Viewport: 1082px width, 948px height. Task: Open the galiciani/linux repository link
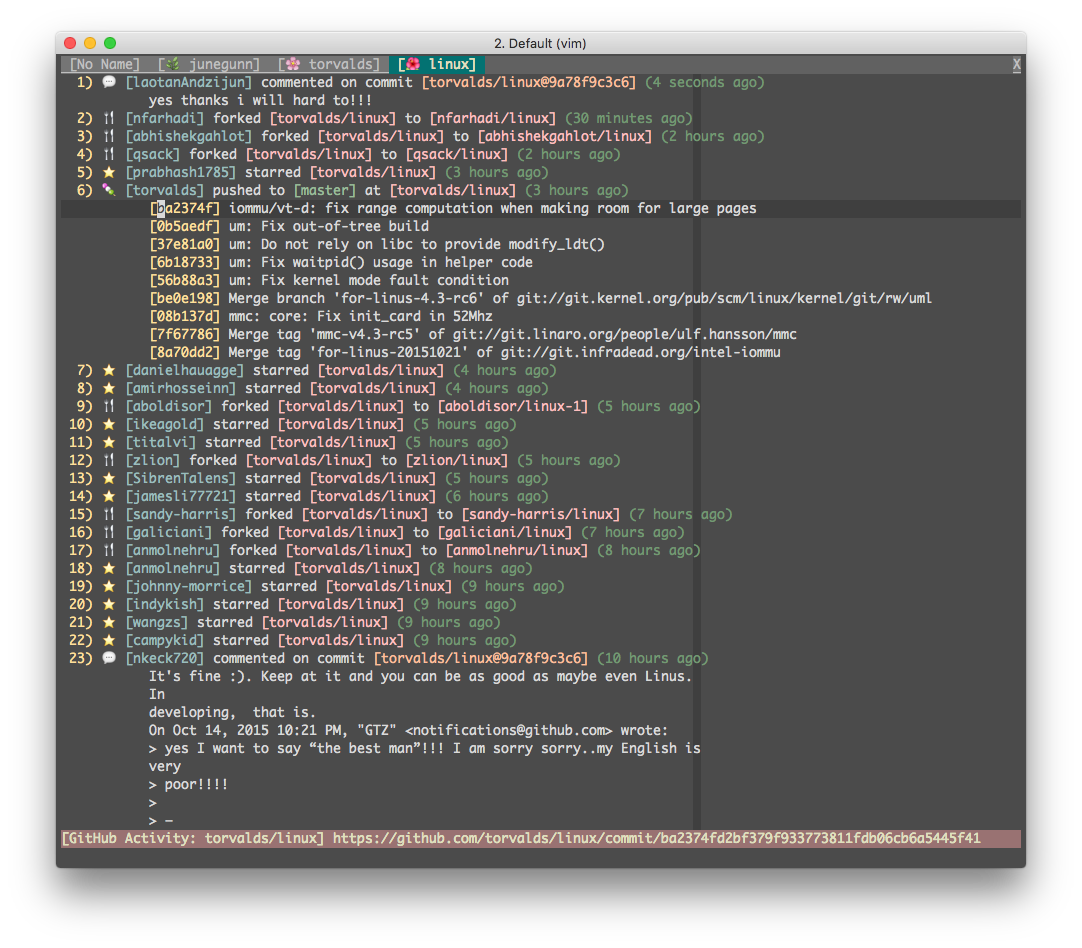coord(505,532)
